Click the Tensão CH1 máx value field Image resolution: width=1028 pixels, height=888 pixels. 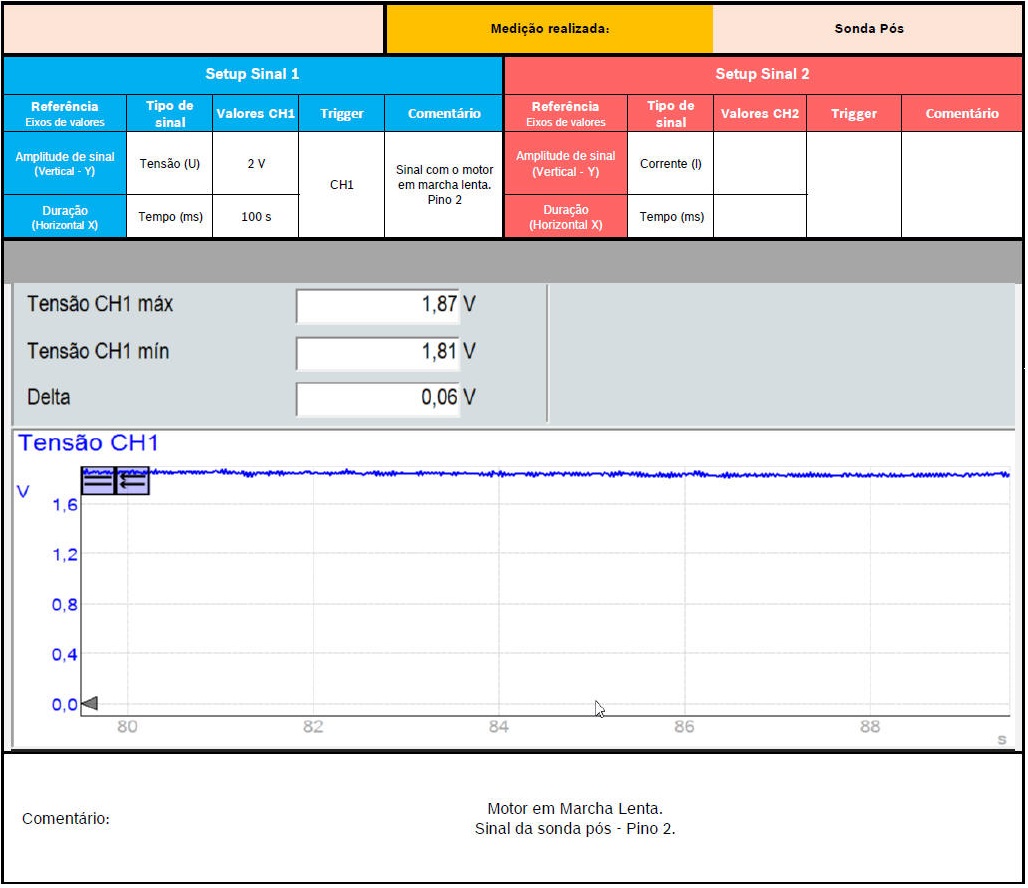[378, 305]
